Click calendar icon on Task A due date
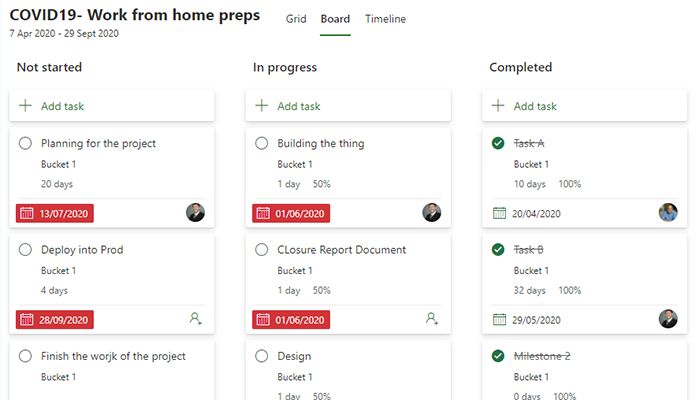Viewport: 700px width, 400px height. 499,213
